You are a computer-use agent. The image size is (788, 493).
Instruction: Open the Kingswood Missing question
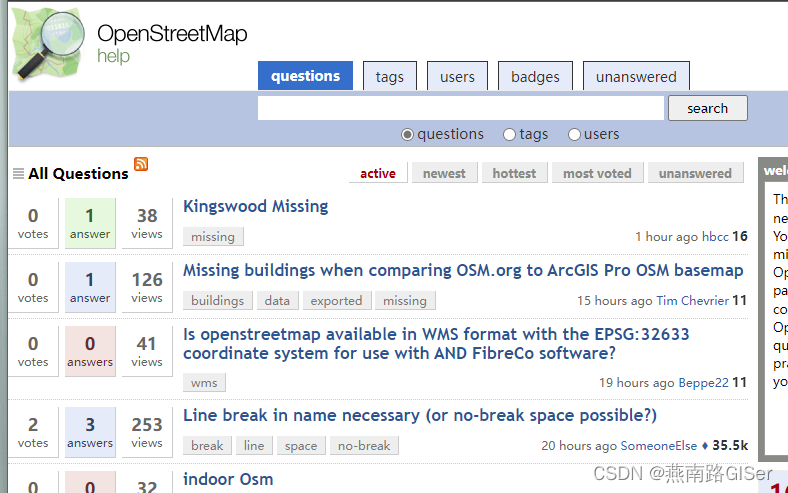(255, 206)
